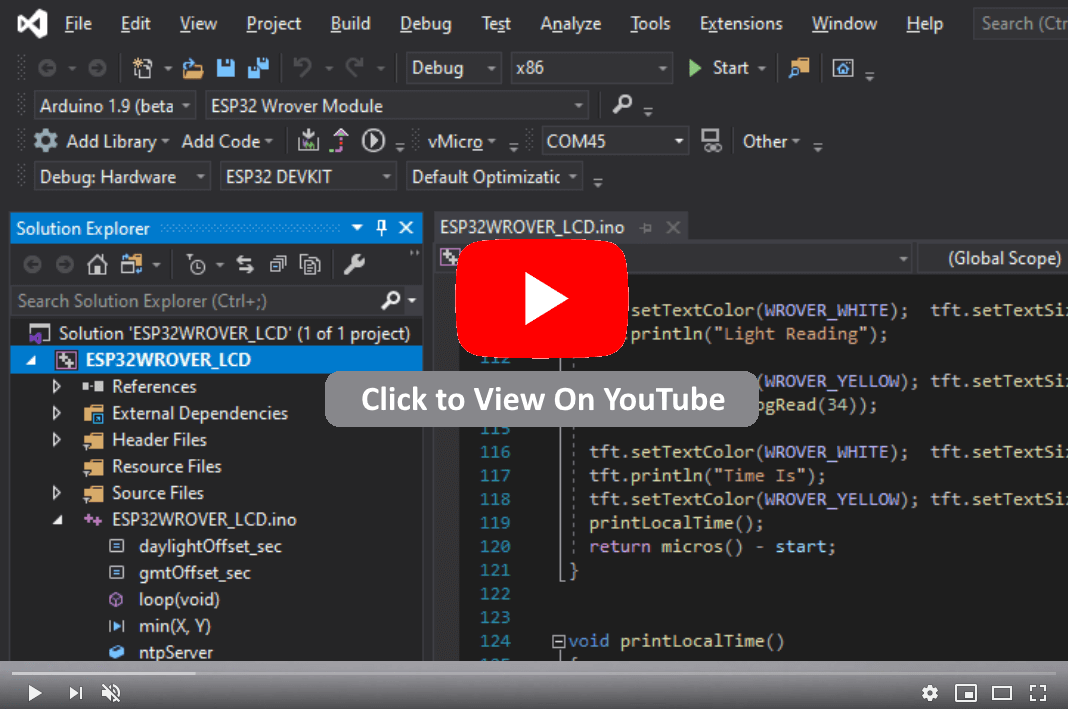Click the Collapse All icon
The width and height of the screenshot is (1068, 709).
(278, 264)
